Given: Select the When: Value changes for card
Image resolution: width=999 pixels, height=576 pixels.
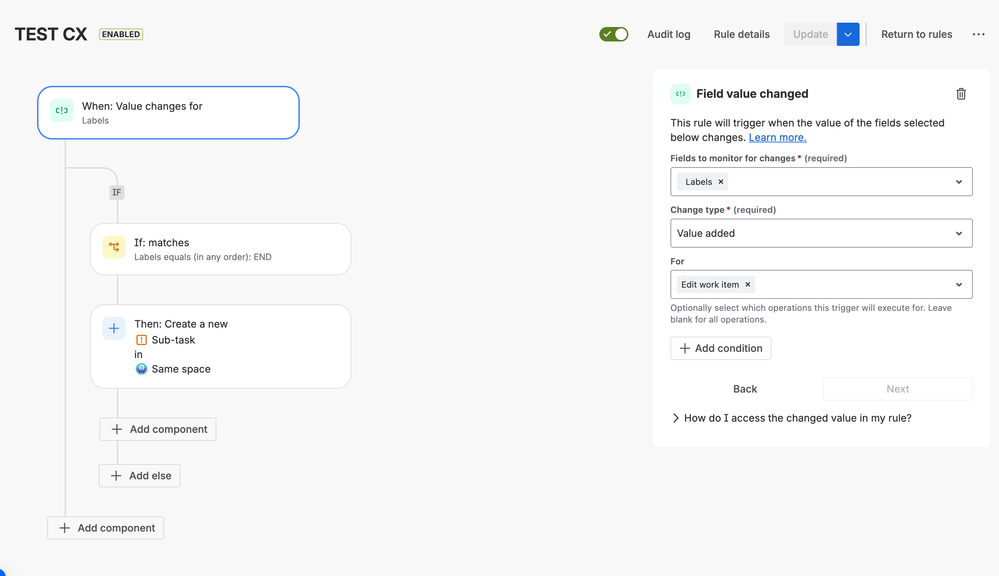Looking at the screenshot, I should (168, 113).
